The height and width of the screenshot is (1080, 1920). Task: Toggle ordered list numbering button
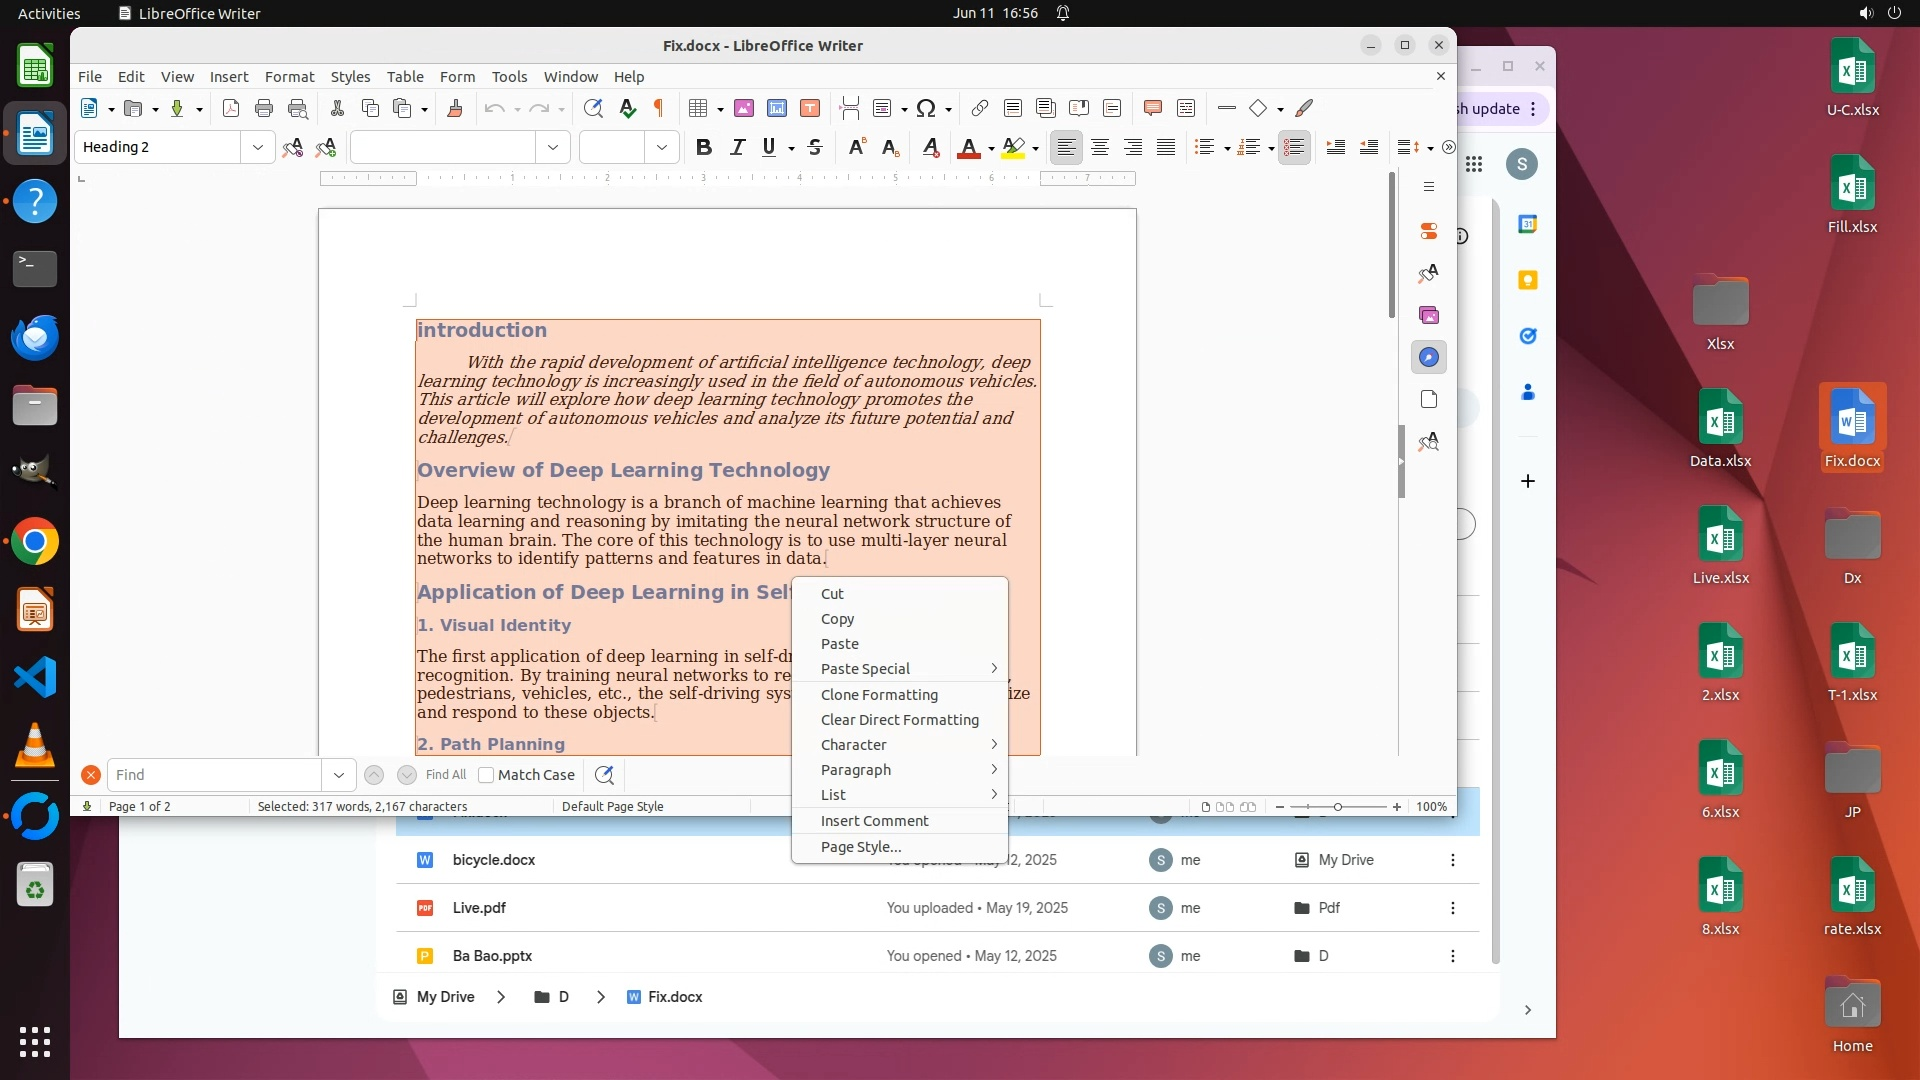(x=1248, y=147)
